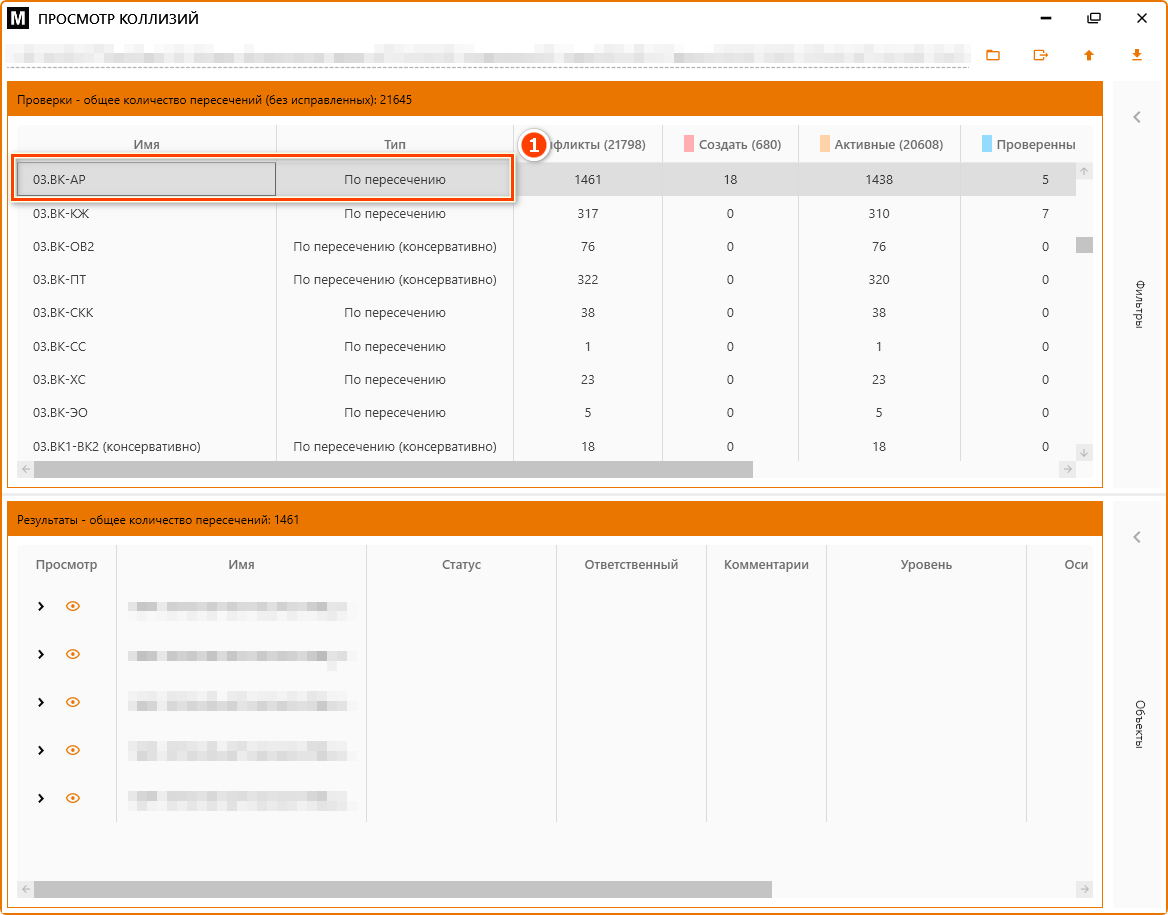Expand the Фильтры side panel chevron
Image resolution: width=1168 pixels, height=915 pixels.
(x=1137, y=118)
